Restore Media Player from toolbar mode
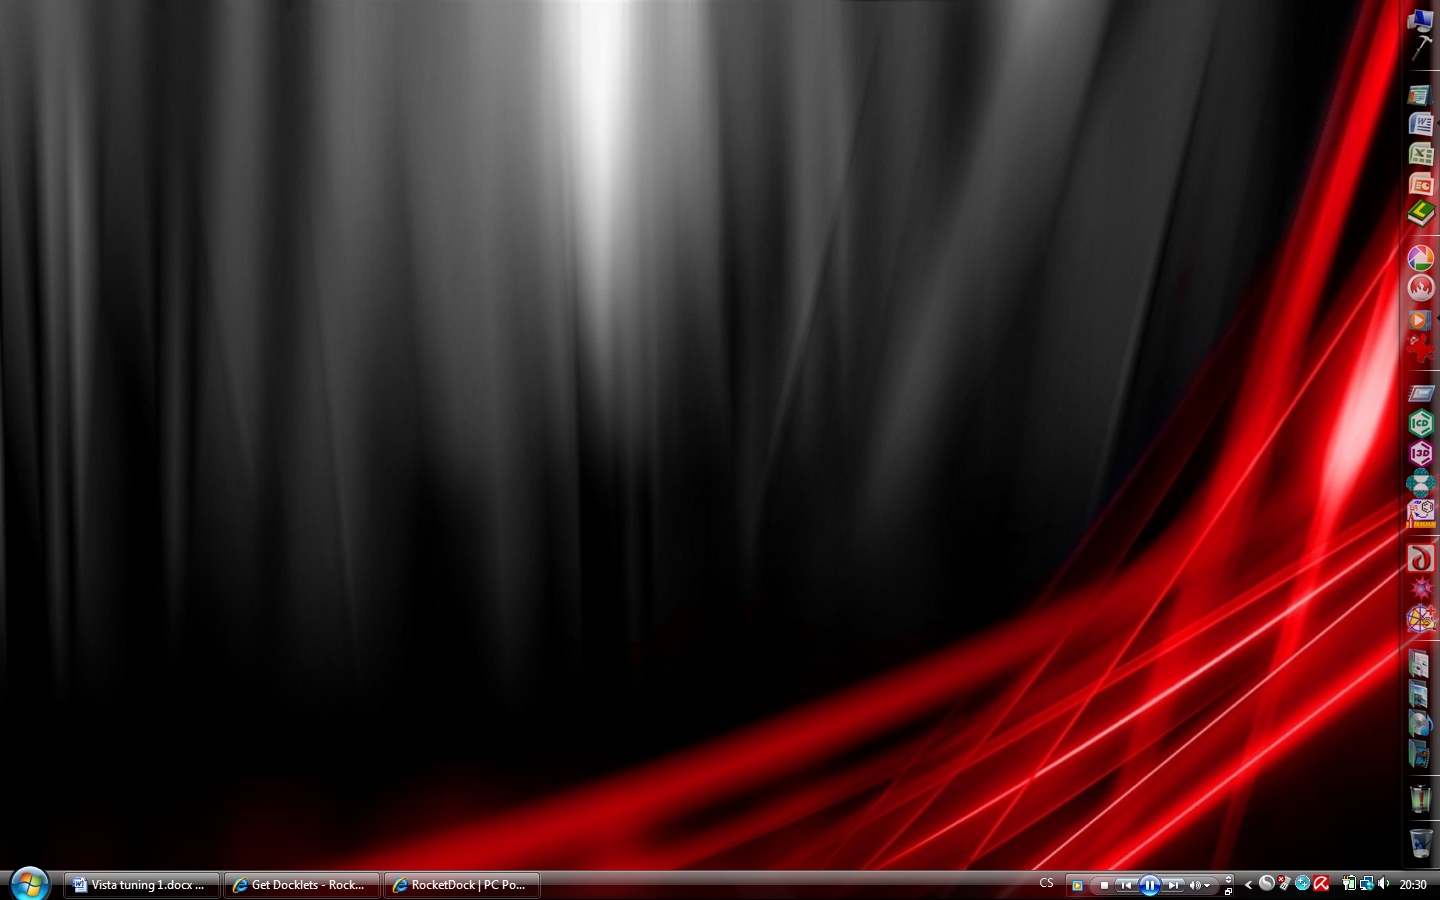Viewport: 1440px width, 900px height. pyautogui.click(x=1228, y=891)
